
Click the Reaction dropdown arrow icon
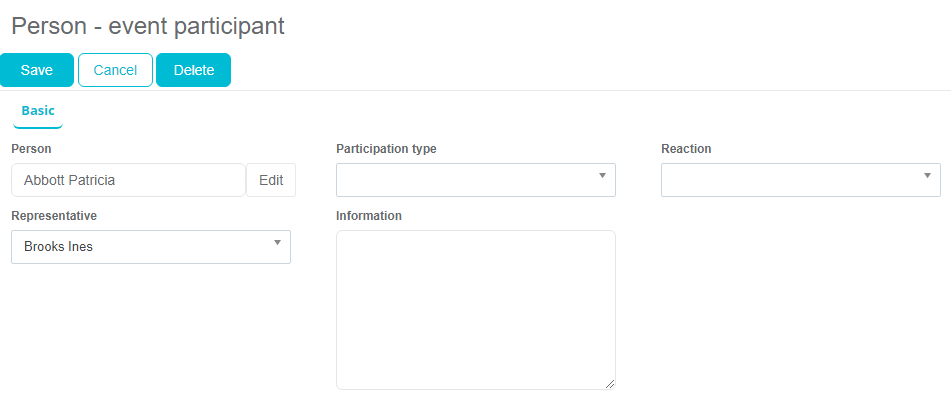(x=927, y=176)
